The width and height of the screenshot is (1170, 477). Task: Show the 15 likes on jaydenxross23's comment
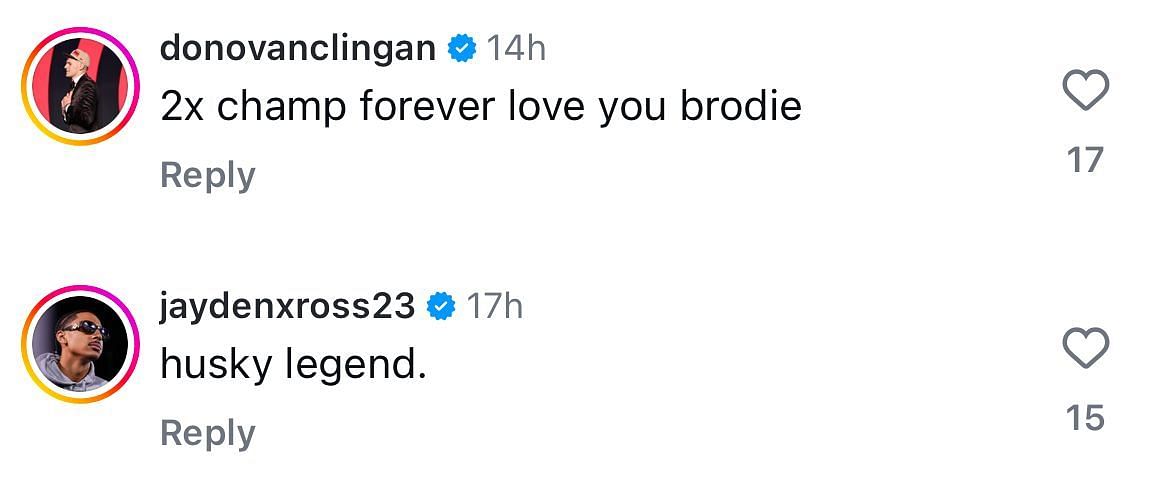1085,418
